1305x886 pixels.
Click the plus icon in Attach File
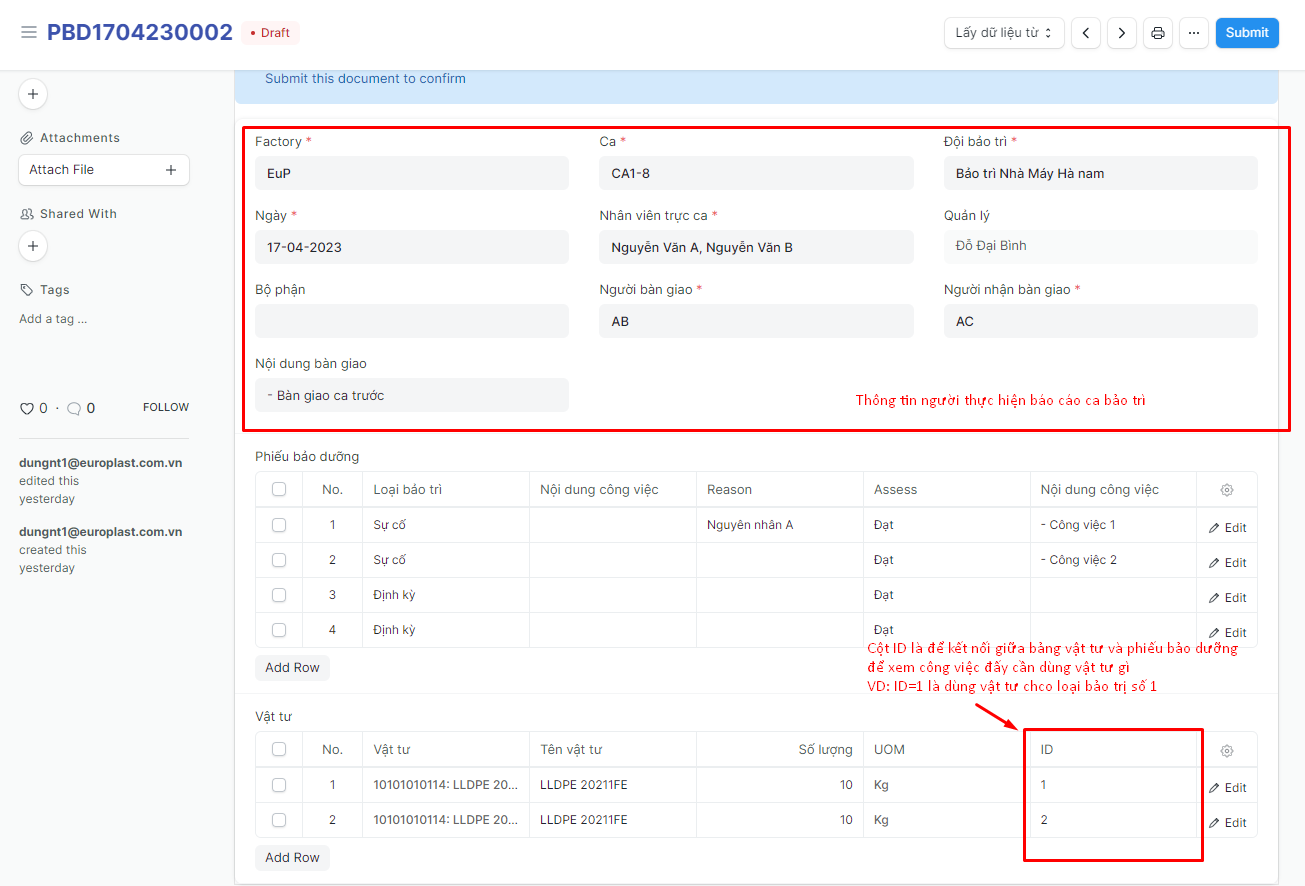tap(170, 170)
